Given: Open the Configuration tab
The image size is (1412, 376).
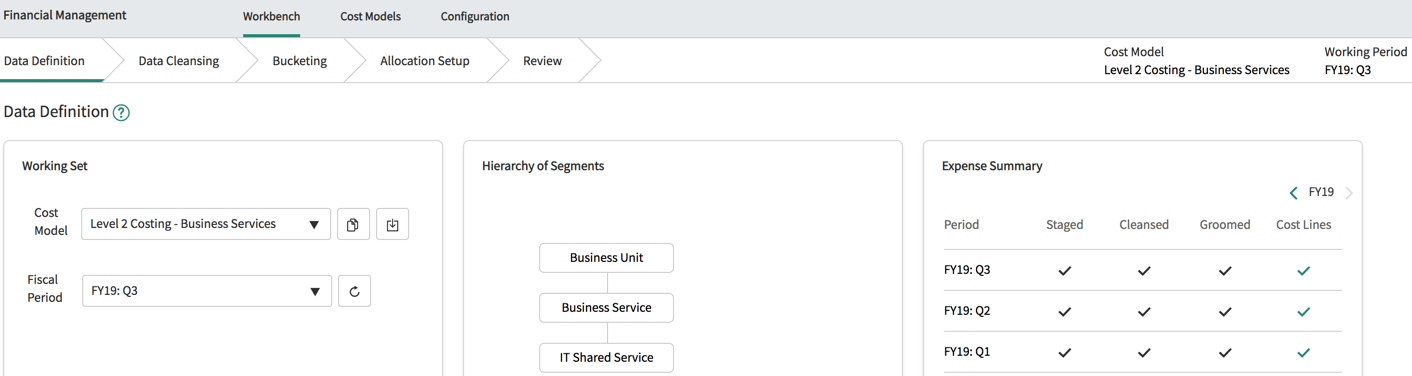Looking at the screenshot, I should (475, 17).
